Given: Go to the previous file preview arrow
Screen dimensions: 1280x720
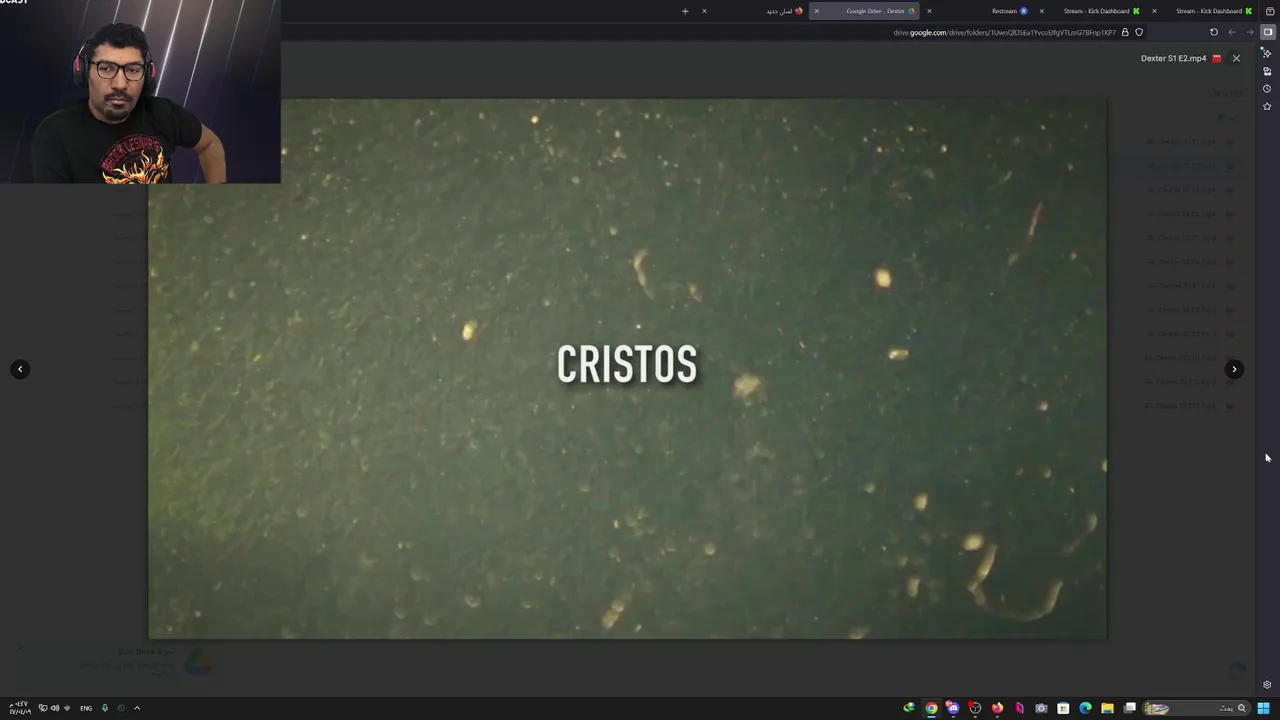Looking at the screenshot, I should [x=20, y=369].
